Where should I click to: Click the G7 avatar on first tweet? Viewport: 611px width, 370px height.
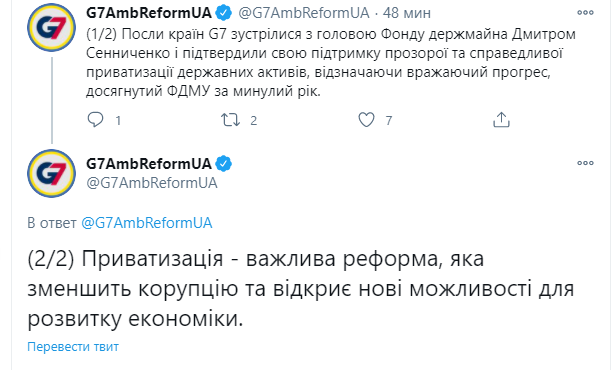51,28
